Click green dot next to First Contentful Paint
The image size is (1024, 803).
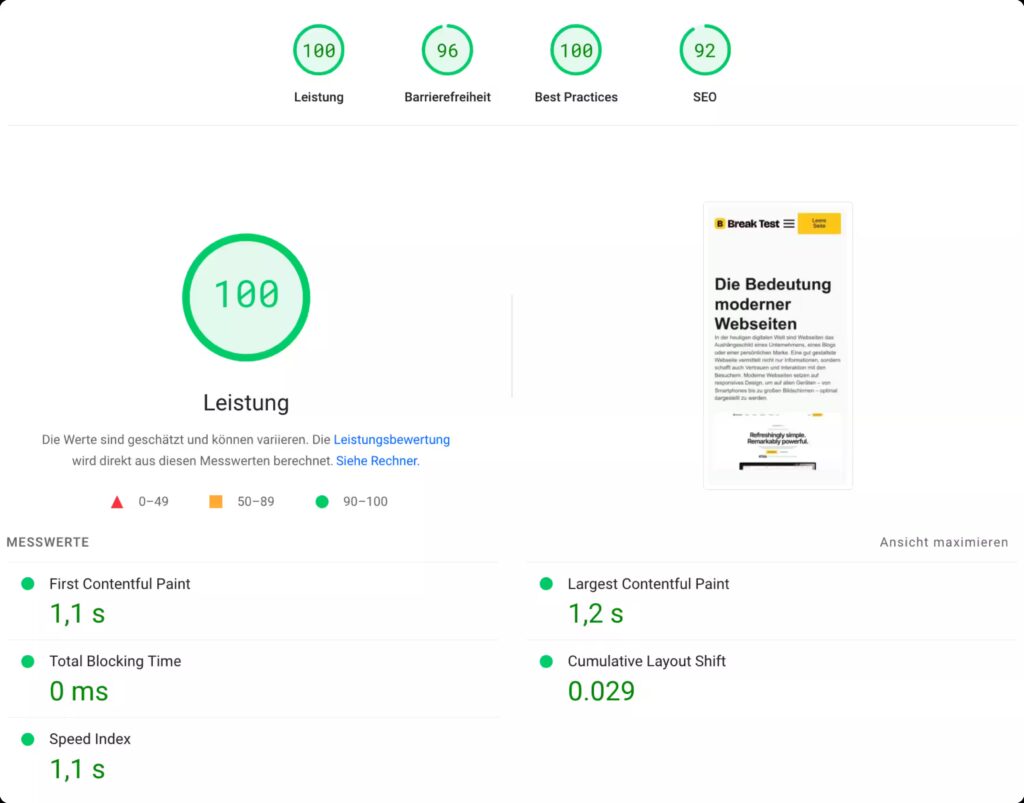[28, 584]
